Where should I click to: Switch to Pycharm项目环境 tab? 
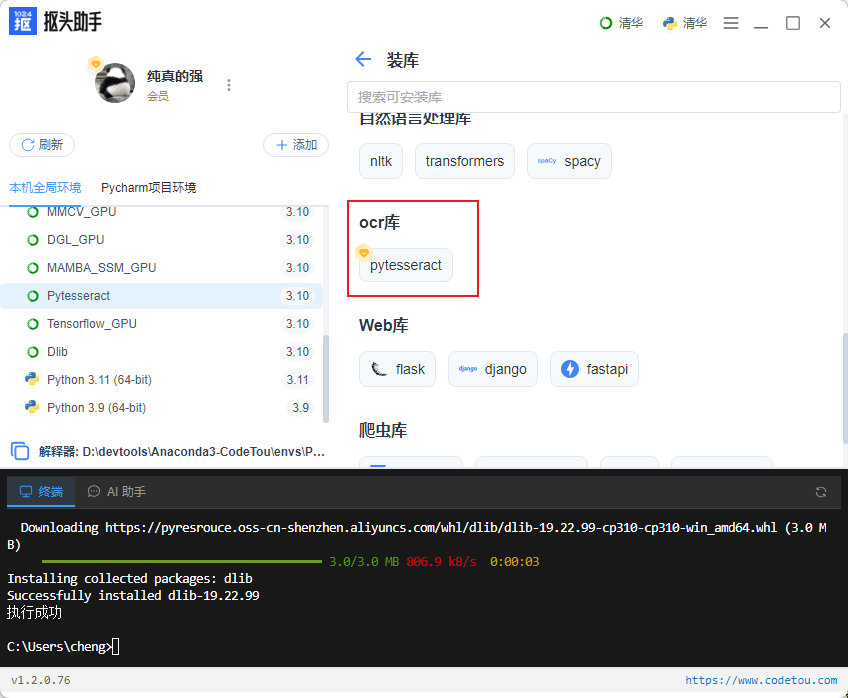pos(149,188)
